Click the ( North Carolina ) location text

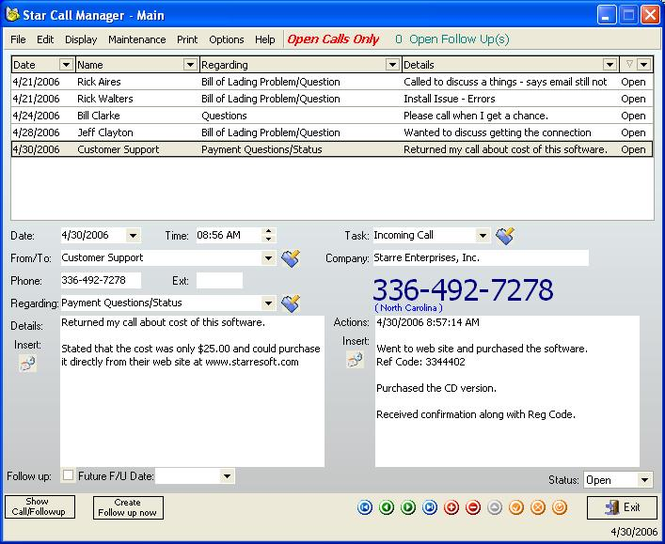point(408,308)
